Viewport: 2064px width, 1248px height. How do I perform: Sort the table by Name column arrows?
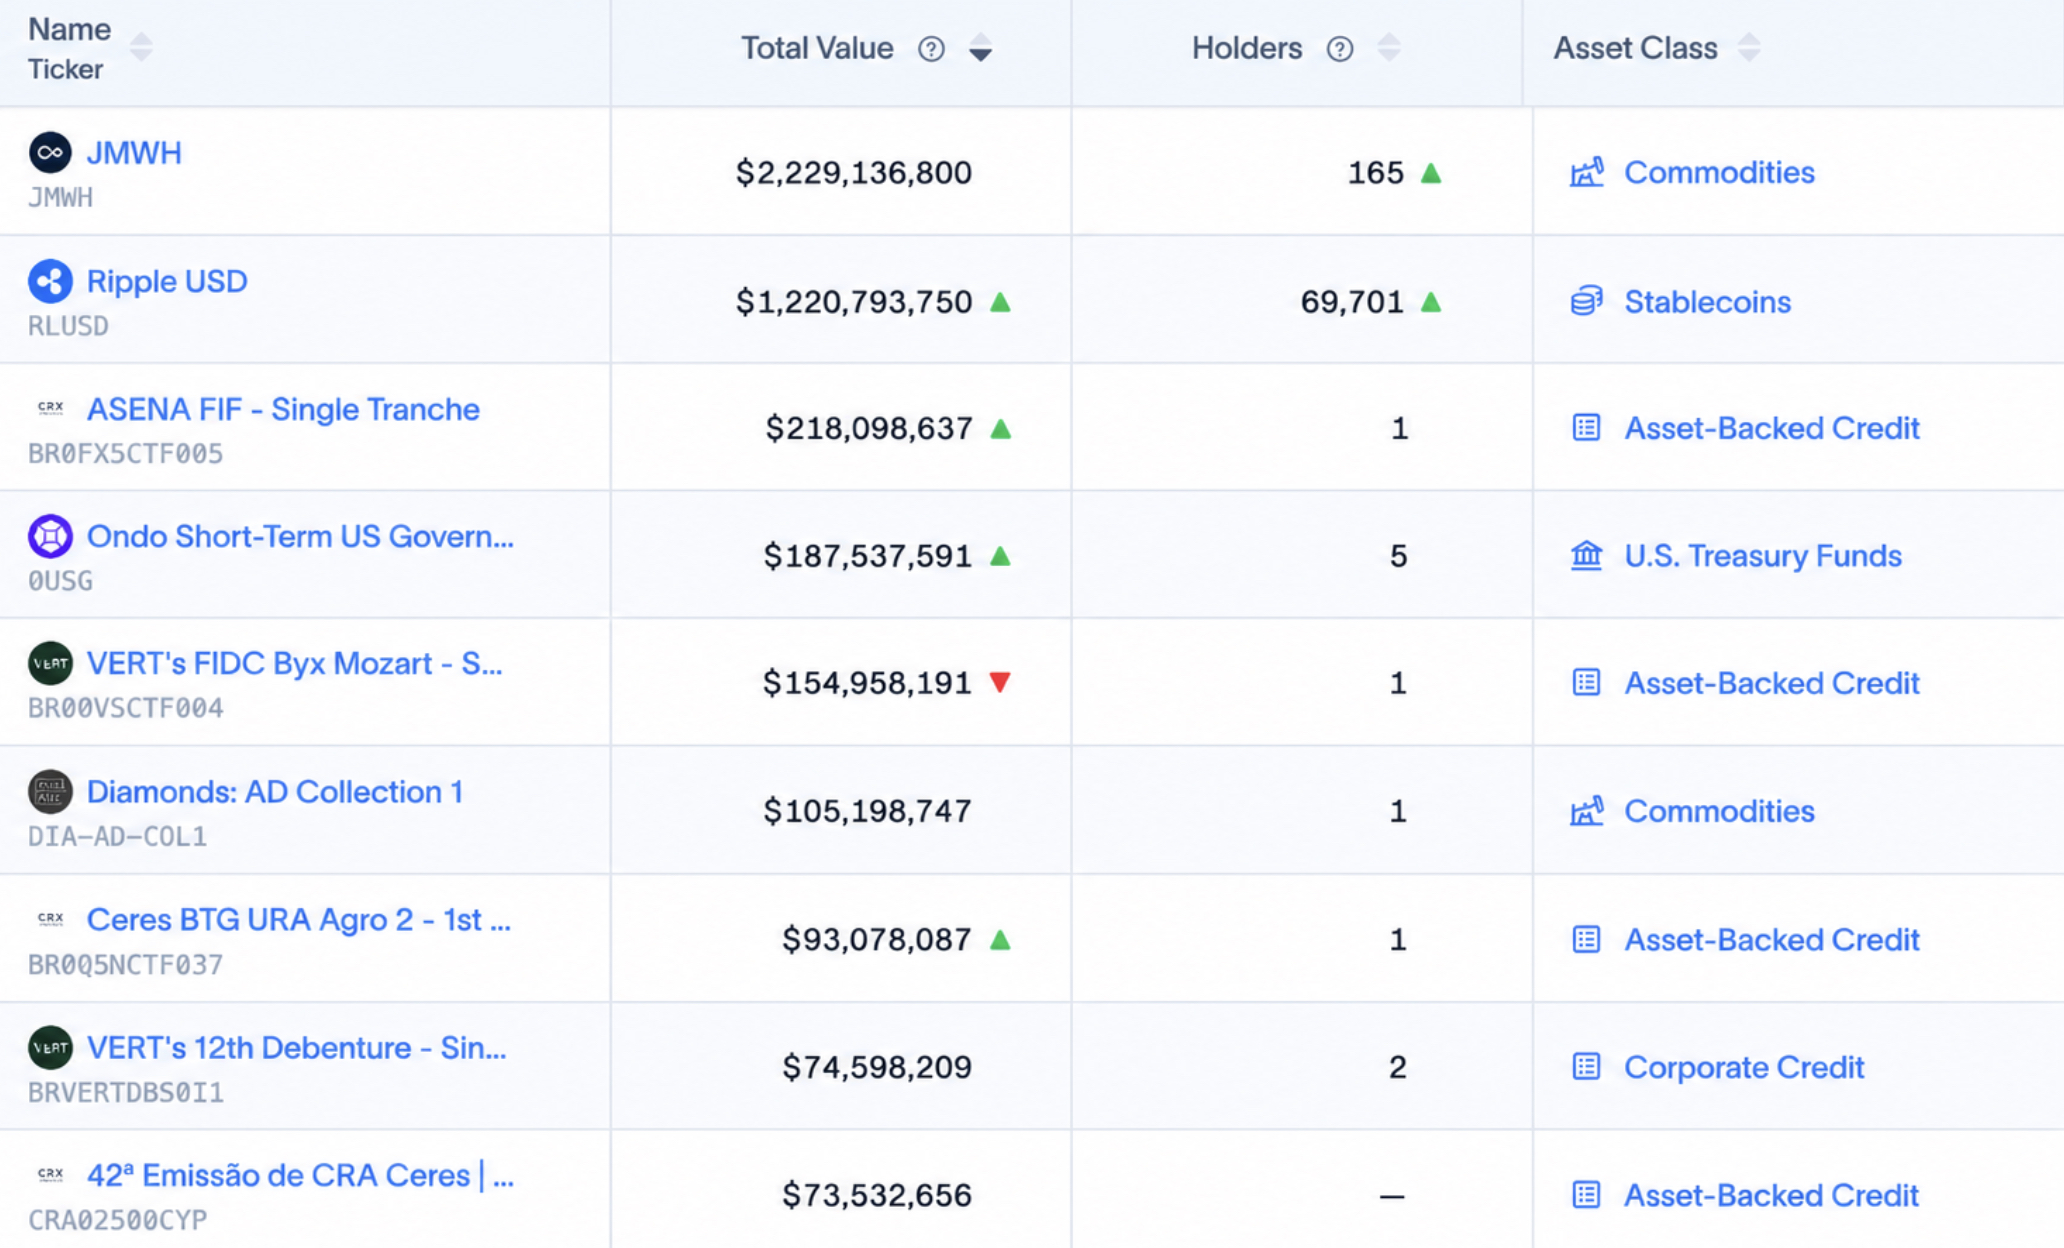coord(141,47)
